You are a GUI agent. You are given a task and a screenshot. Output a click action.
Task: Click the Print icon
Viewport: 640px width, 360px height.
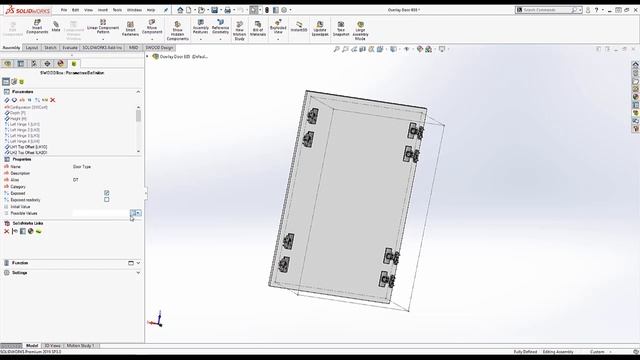point(228,10)
